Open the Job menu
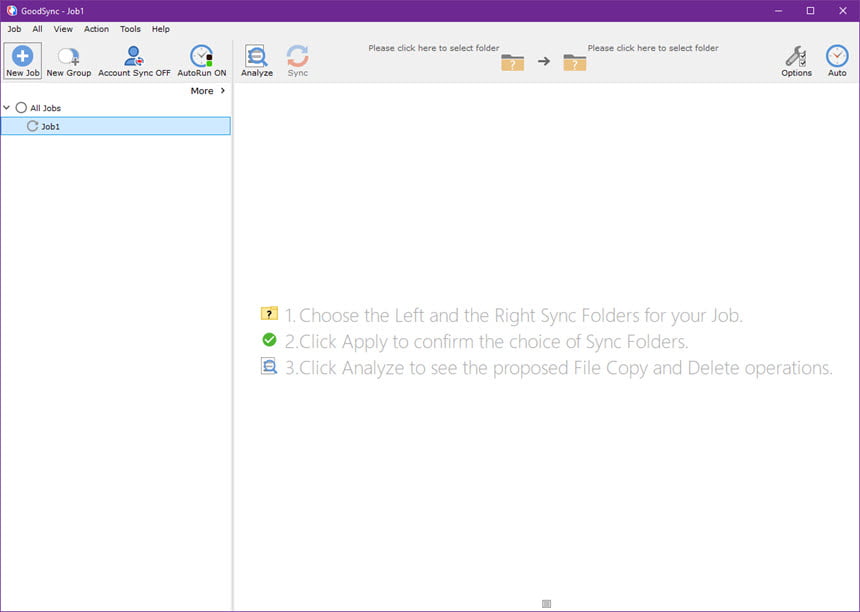860x612 pixels. (x=14, y=29)
